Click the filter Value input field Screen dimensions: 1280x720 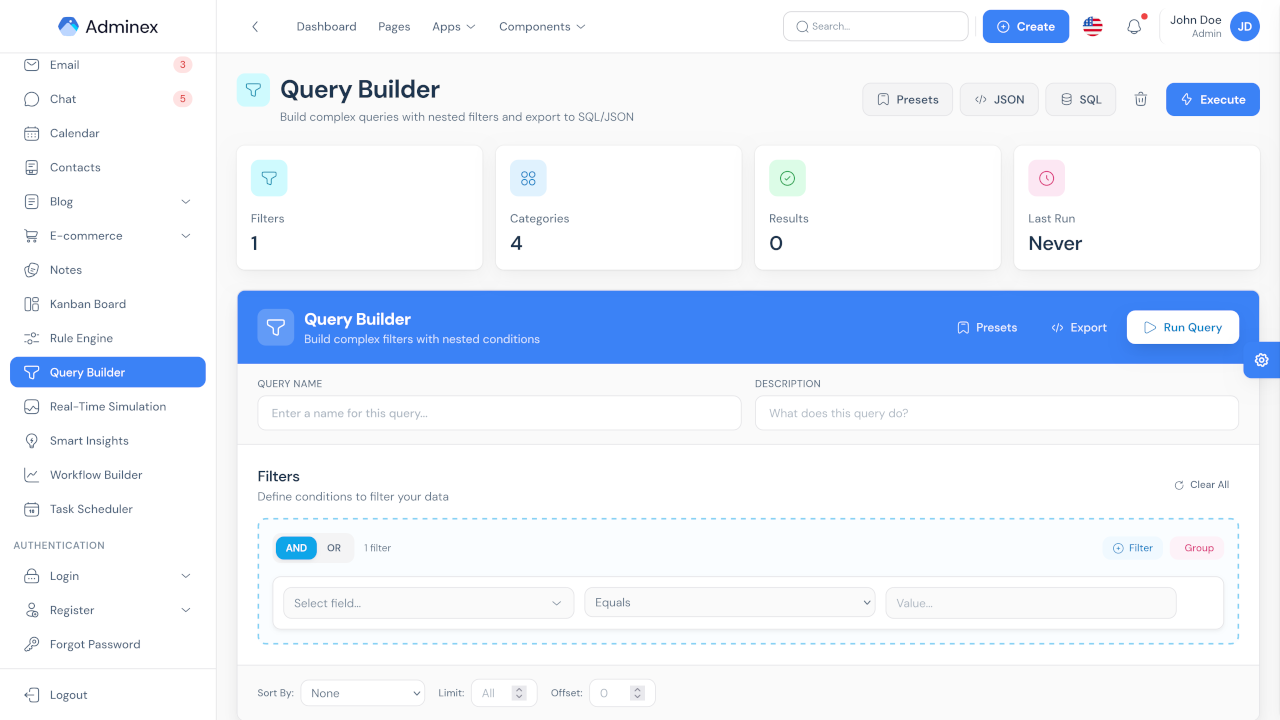1031,603
